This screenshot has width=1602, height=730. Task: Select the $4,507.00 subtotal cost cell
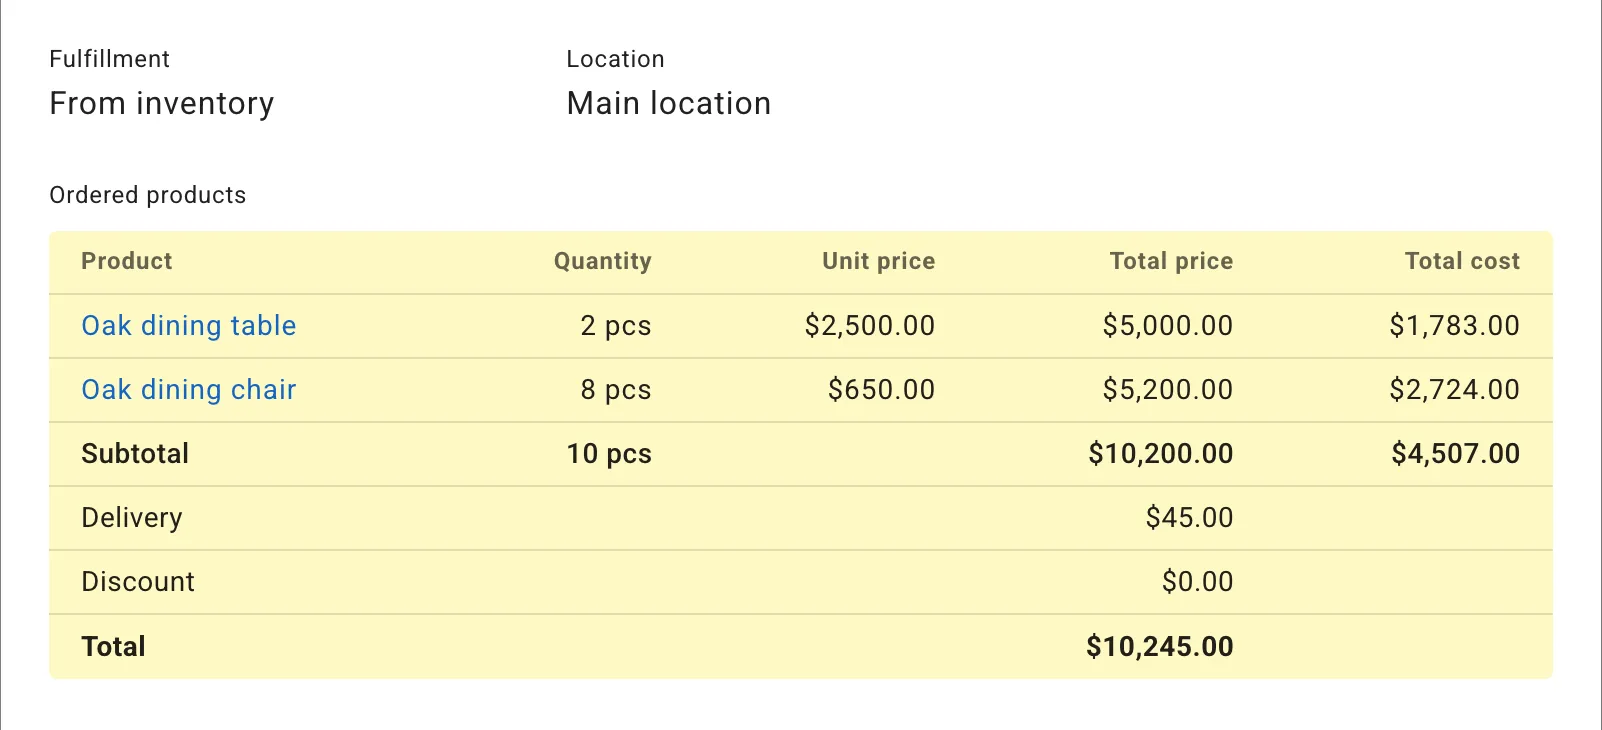1455,453
